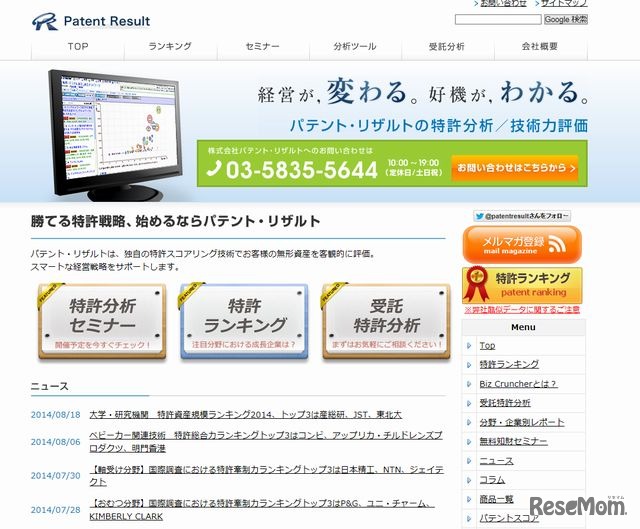Open the 受託分析 navigation tab
Screen dimensions: 640x529
(x=447, y=47)
